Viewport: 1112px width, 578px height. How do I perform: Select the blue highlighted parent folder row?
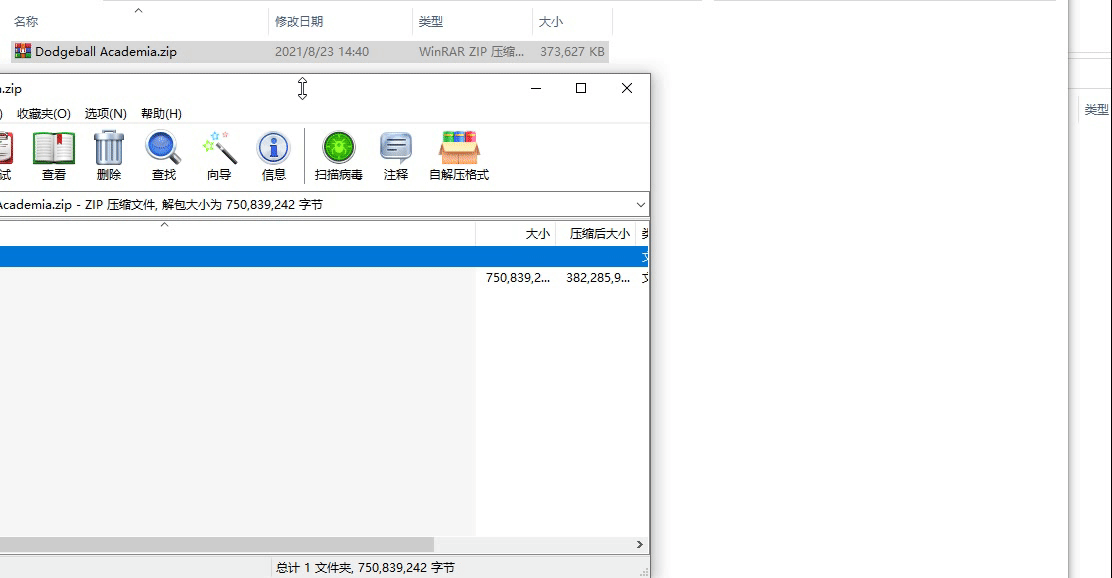click(323, 257)
